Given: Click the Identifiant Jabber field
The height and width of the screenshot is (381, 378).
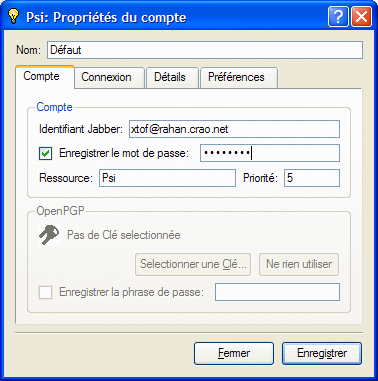Looking at the screenshot, I should [x=234, y=129].
